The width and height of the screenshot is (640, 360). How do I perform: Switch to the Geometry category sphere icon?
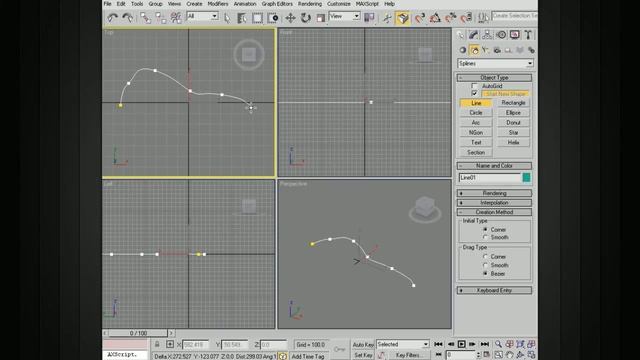462,50
